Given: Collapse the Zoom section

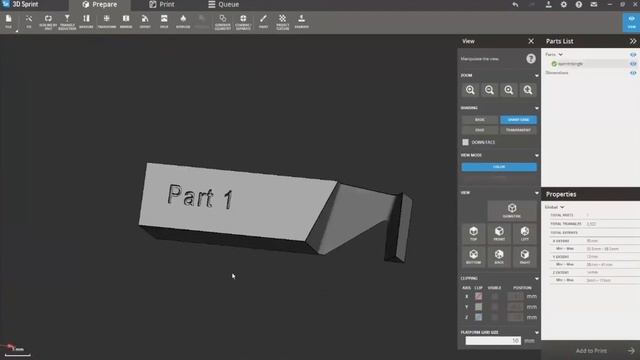Looking at the screenshot, I should [x=536, y=76].
